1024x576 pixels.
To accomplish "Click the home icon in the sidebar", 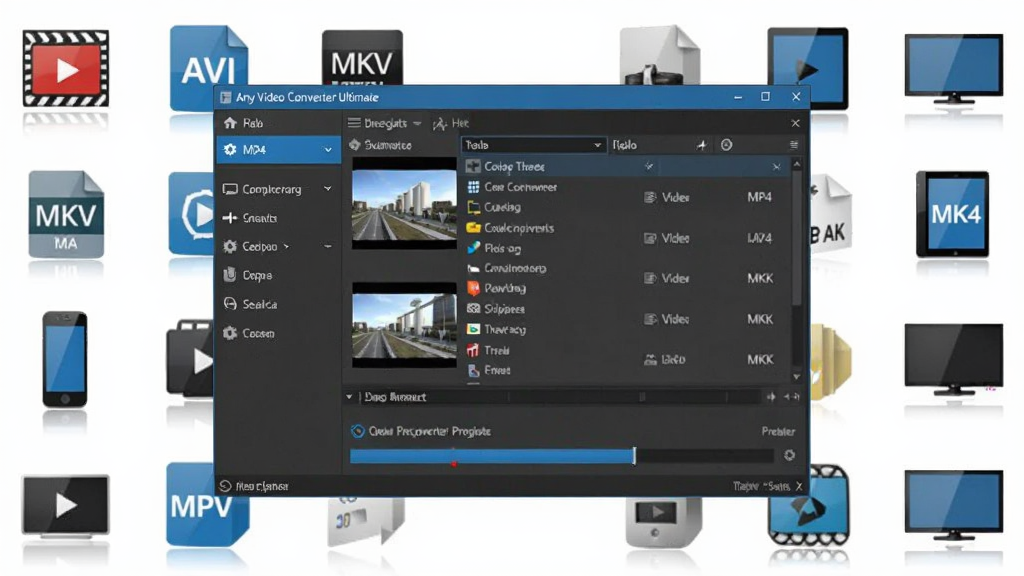I will coord(230,123).
